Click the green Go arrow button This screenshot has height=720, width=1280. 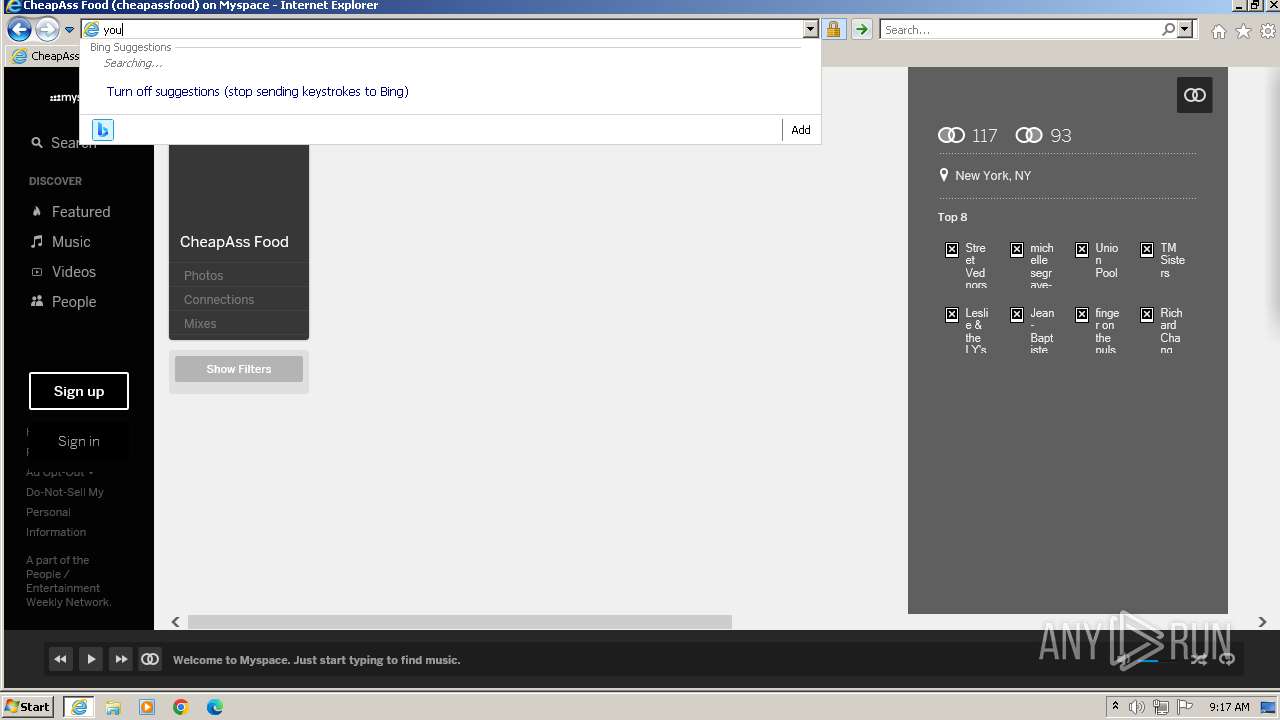[x=861, y=30]
